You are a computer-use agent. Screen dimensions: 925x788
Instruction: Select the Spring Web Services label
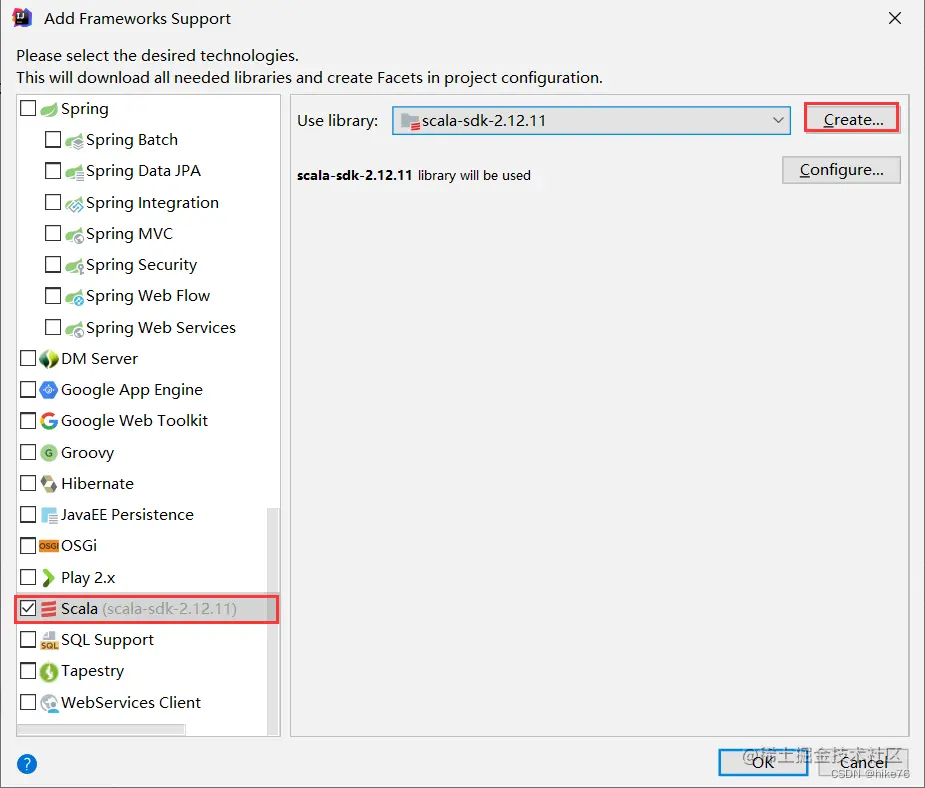click(x=160, y=327)
